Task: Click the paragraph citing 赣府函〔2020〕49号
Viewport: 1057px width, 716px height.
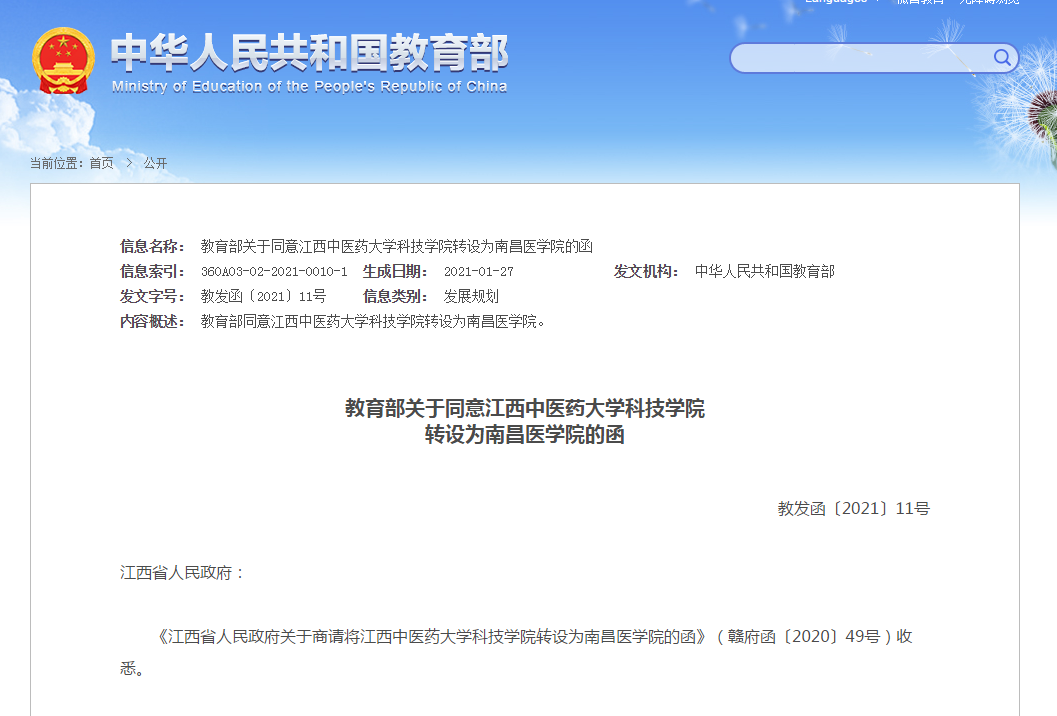Action: (x=516, y=653)
